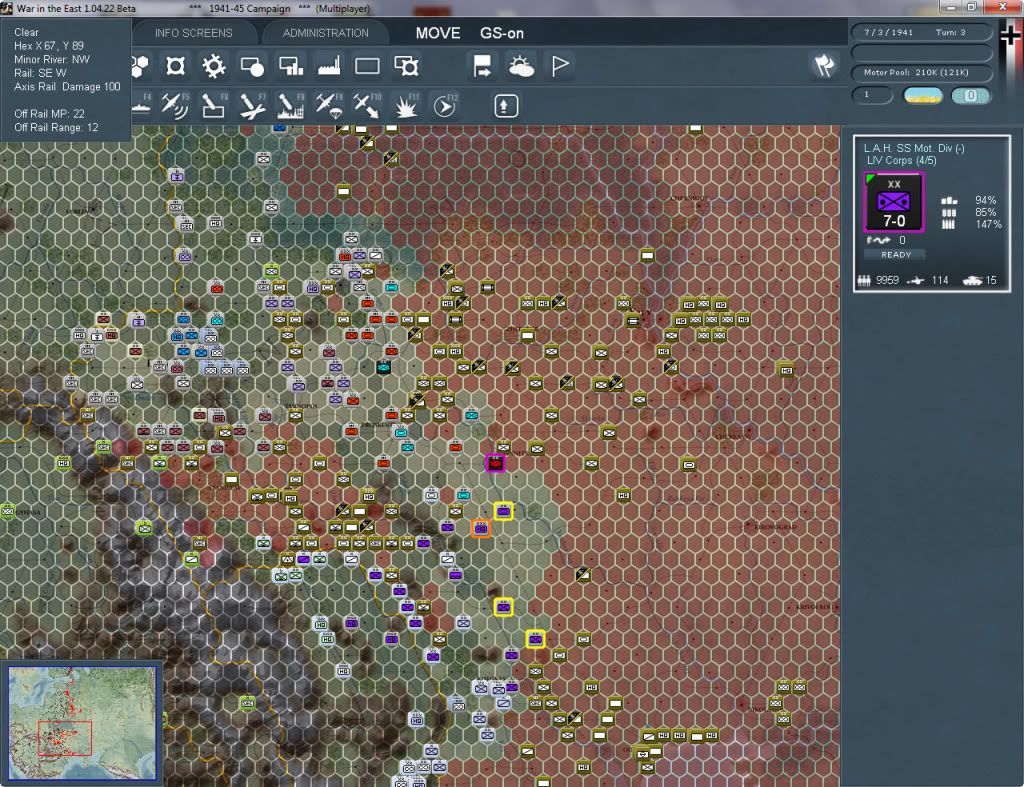
Task: Click the Minor River: NW text
Action: coord(52,59)
